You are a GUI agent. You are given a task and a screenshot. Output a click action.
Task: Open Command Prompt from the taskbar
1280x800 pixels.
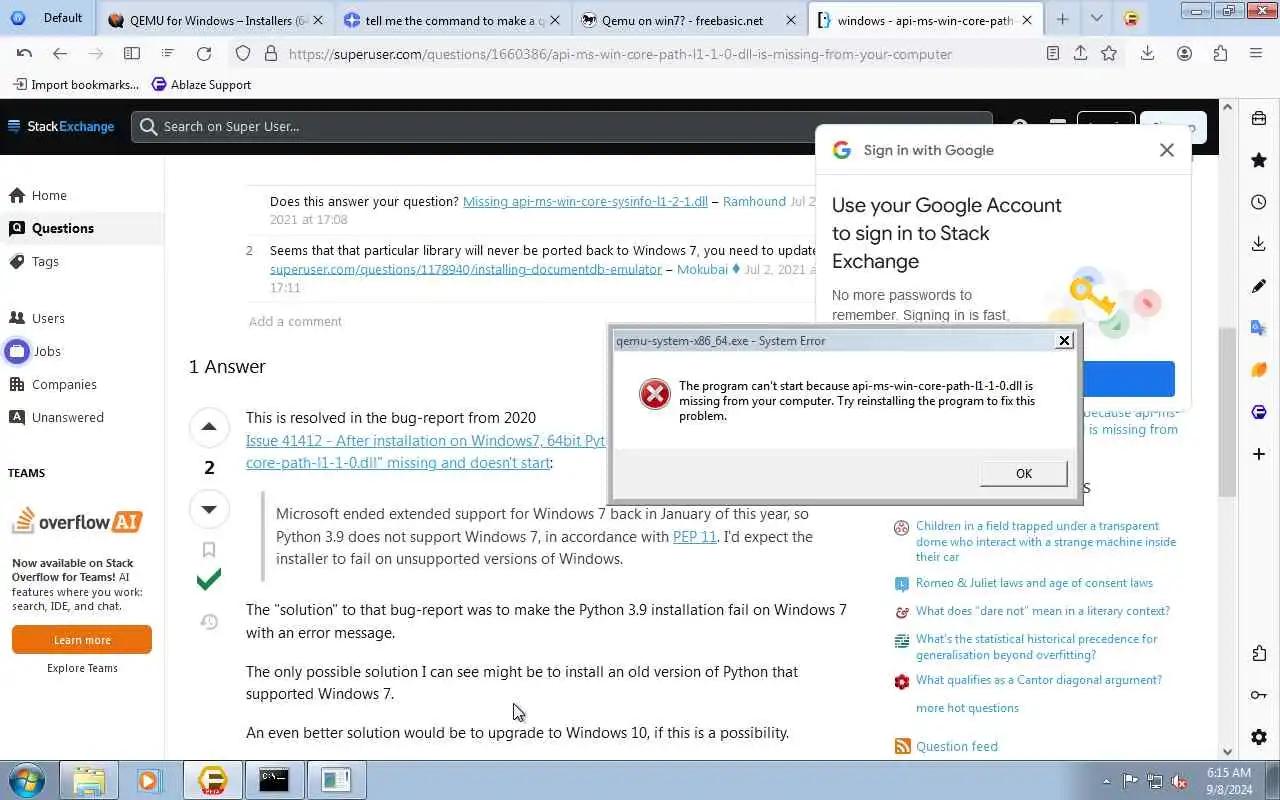[274, 780]
